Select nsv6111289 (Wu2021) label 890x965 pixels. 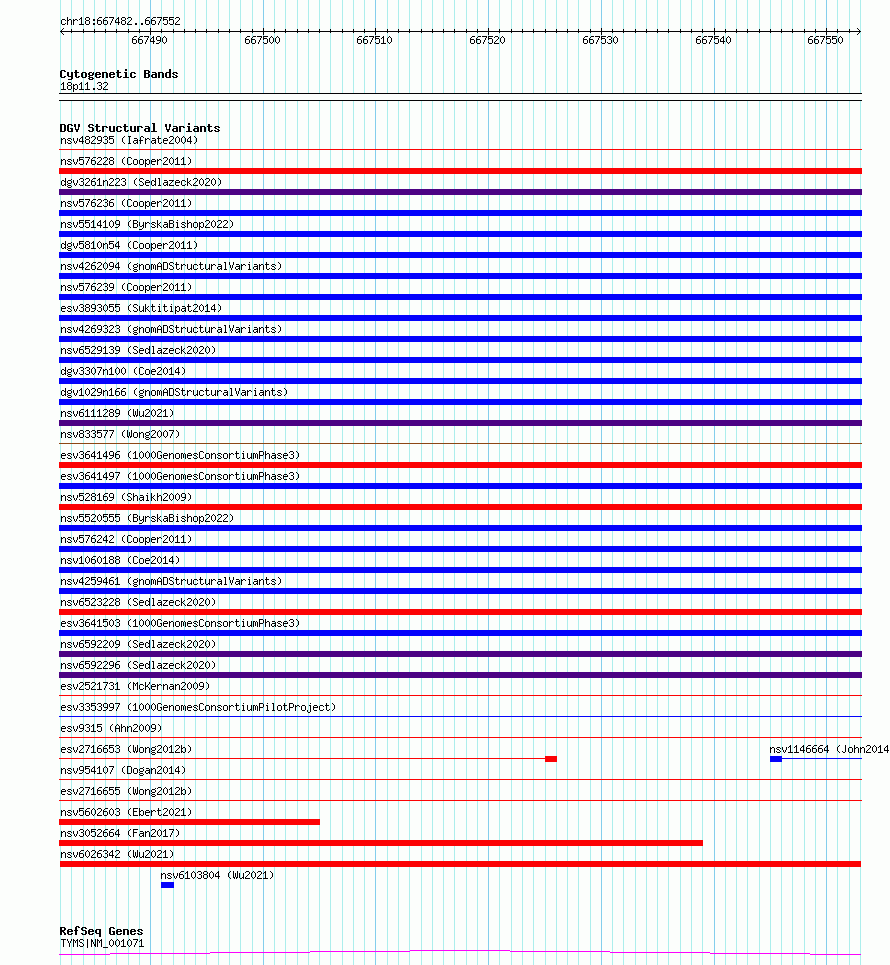coord(117,413)
